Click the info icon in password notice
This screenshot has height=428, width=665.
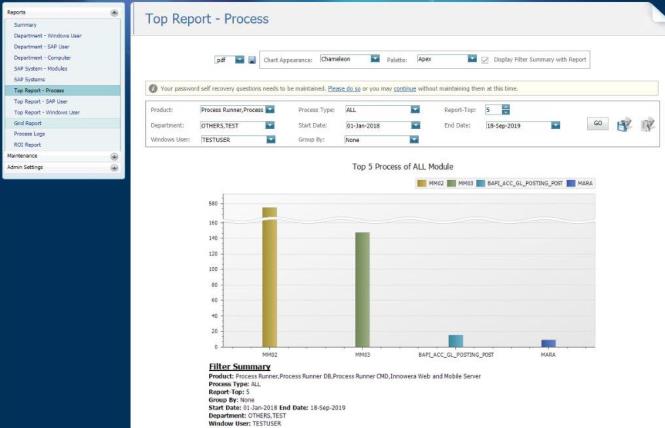(153, 88)
